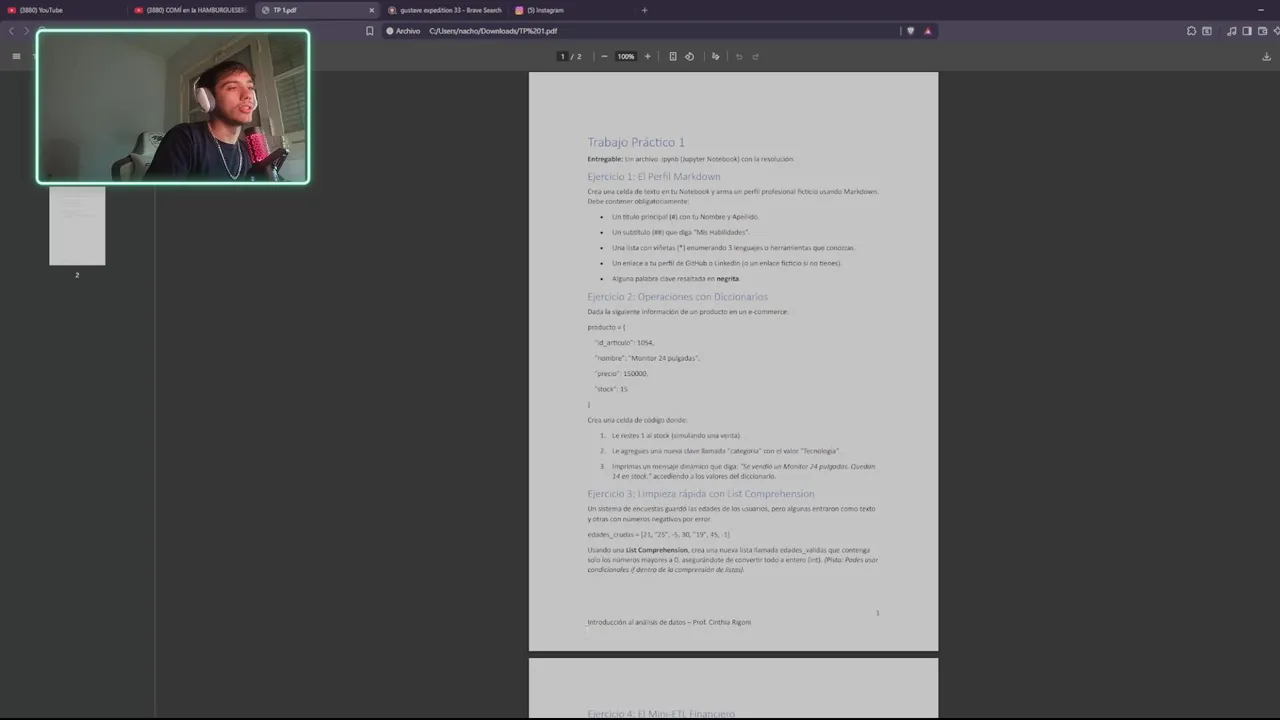Click the PDF page number field
This screenshot has height=720, width=1280.
coord(563,56)
